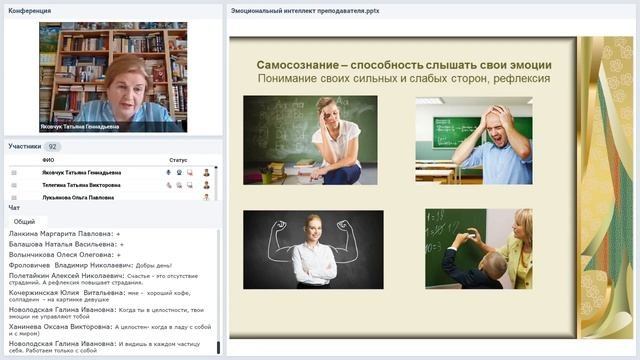Select participant Телегина Татьяна Викторовна in list
Viewport: 640px width, 360px height.
point(81,185)
